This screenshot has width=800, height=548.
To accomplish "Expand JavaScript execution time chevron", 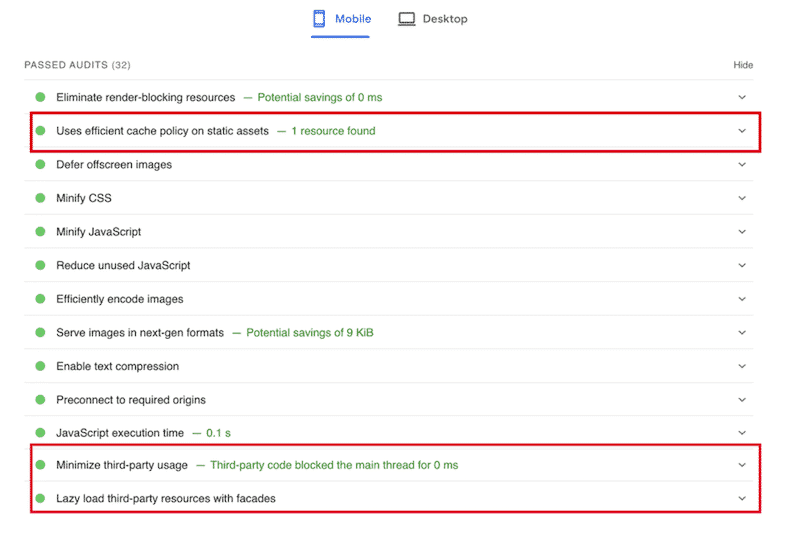I will pos(742,433).
